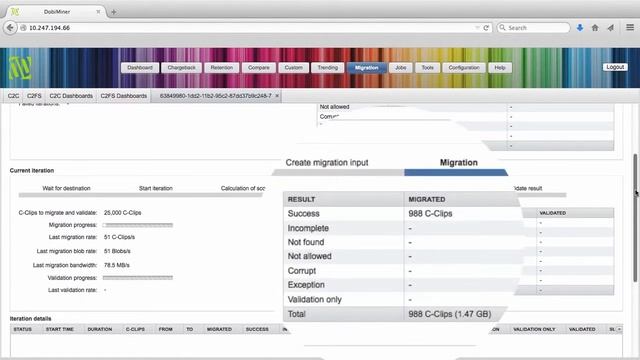Switch to the C2C Dashboards tab
Viewport: 640px width, 360px height.
pyautogui.click(x=71, y=96)
